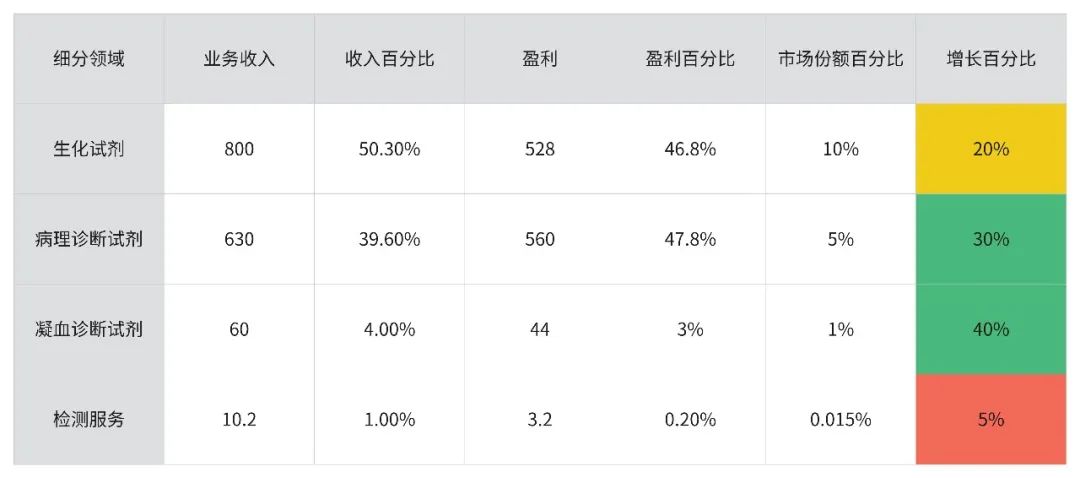The height and width of the screenshot is (478, 1080).
Task: Click the 细分领域 column header
Action: tap(89, 59)
